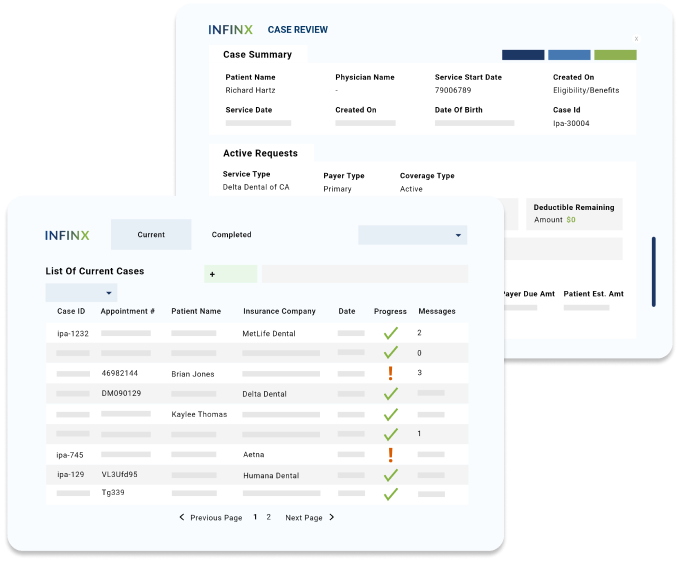The width and height of the screenshot is (677, 563).
Task: Click the checkmark in row with 1 message
Action: (391, 434)
